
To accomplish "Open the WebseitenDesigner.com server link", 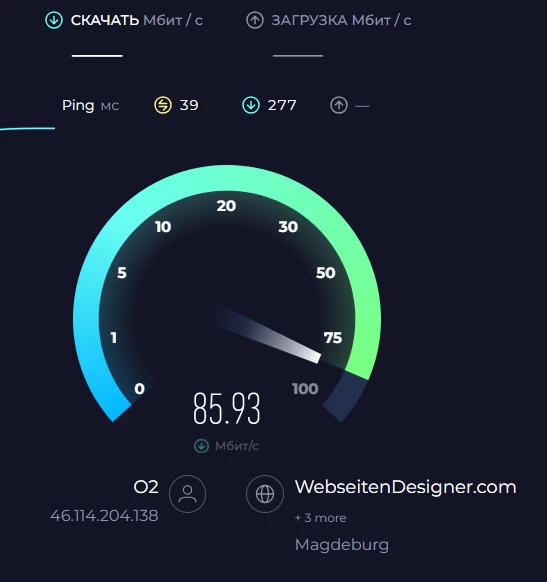I will click(x=406, y=487).
